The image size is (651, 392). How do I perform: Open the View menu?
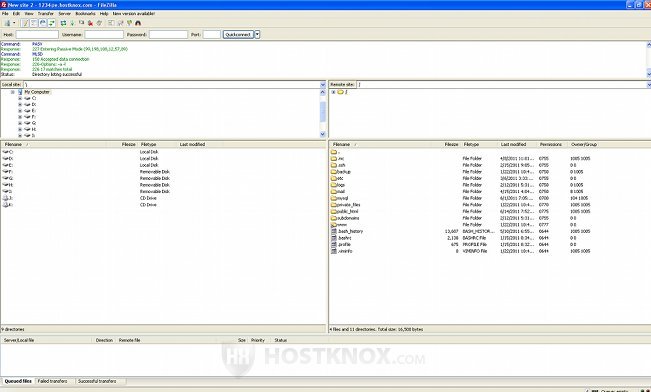[29, 14]
